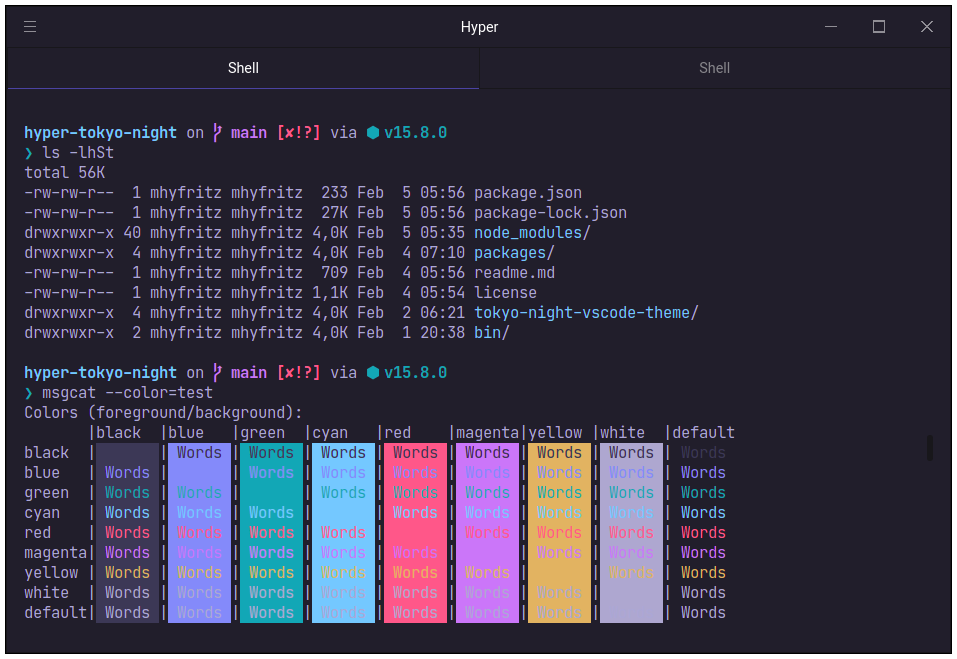Image resolution: width=957 pixels, height=659 pixels.
Task: Click the Node.js hexagon icon in the second prompt
Action: click(373, 372)
